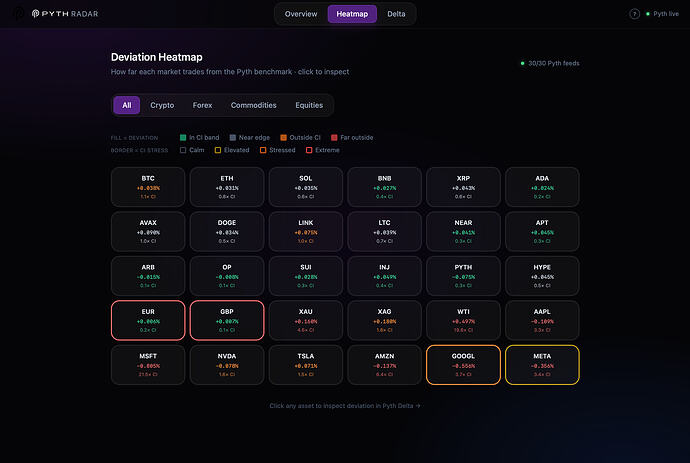Click the green In CI band swatch
The height and width of the screenshot is (463, 690).
[183, 137]
